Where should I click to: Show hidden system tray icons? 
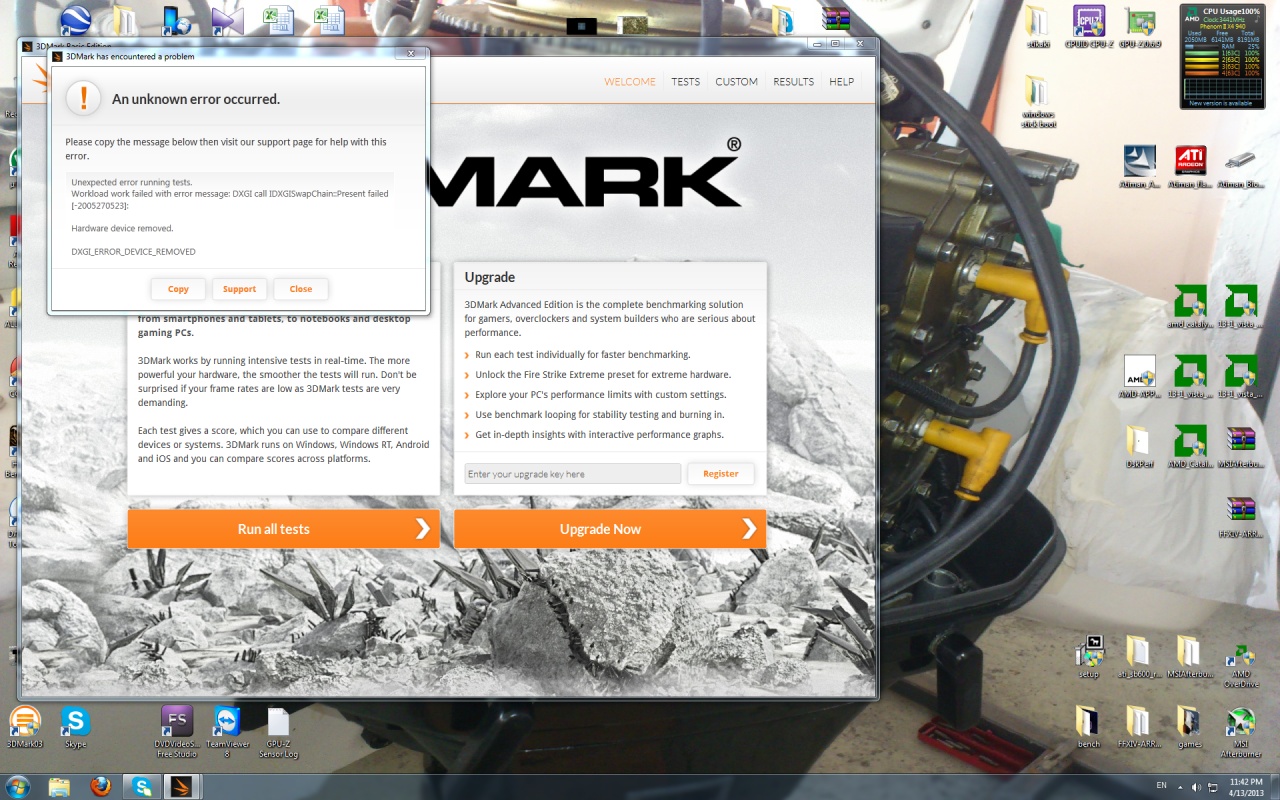click(1180, 786)
